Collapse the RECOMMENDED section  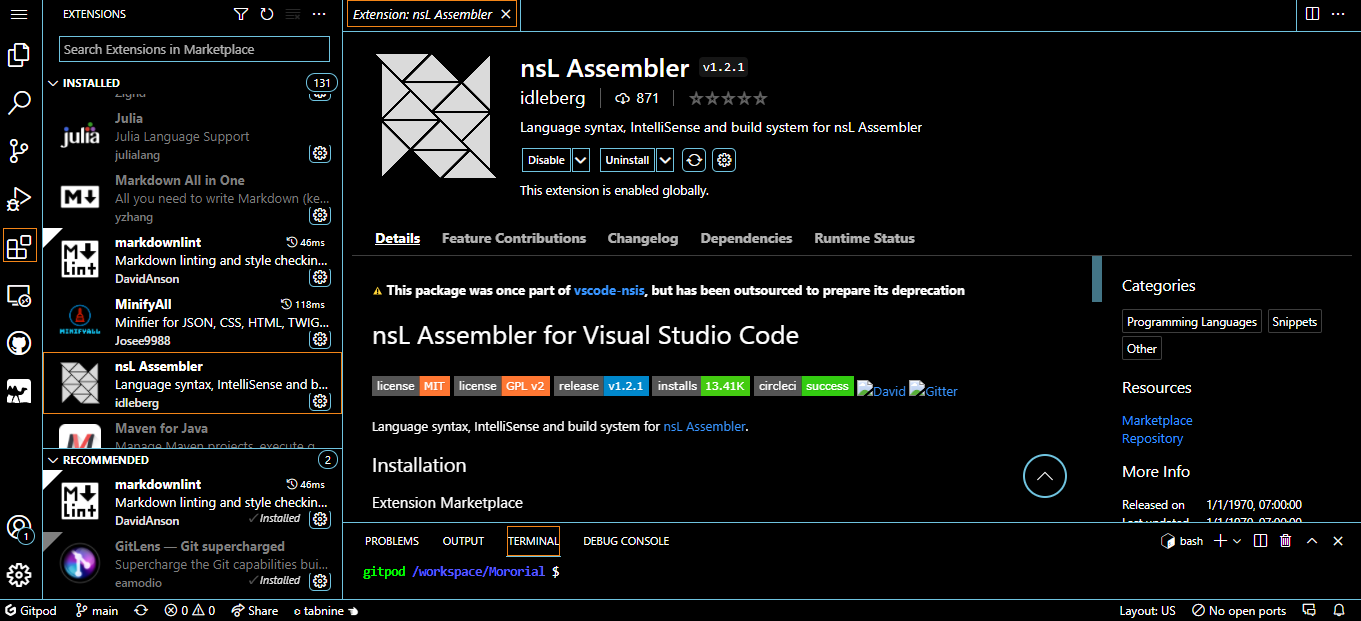(192, 460)
